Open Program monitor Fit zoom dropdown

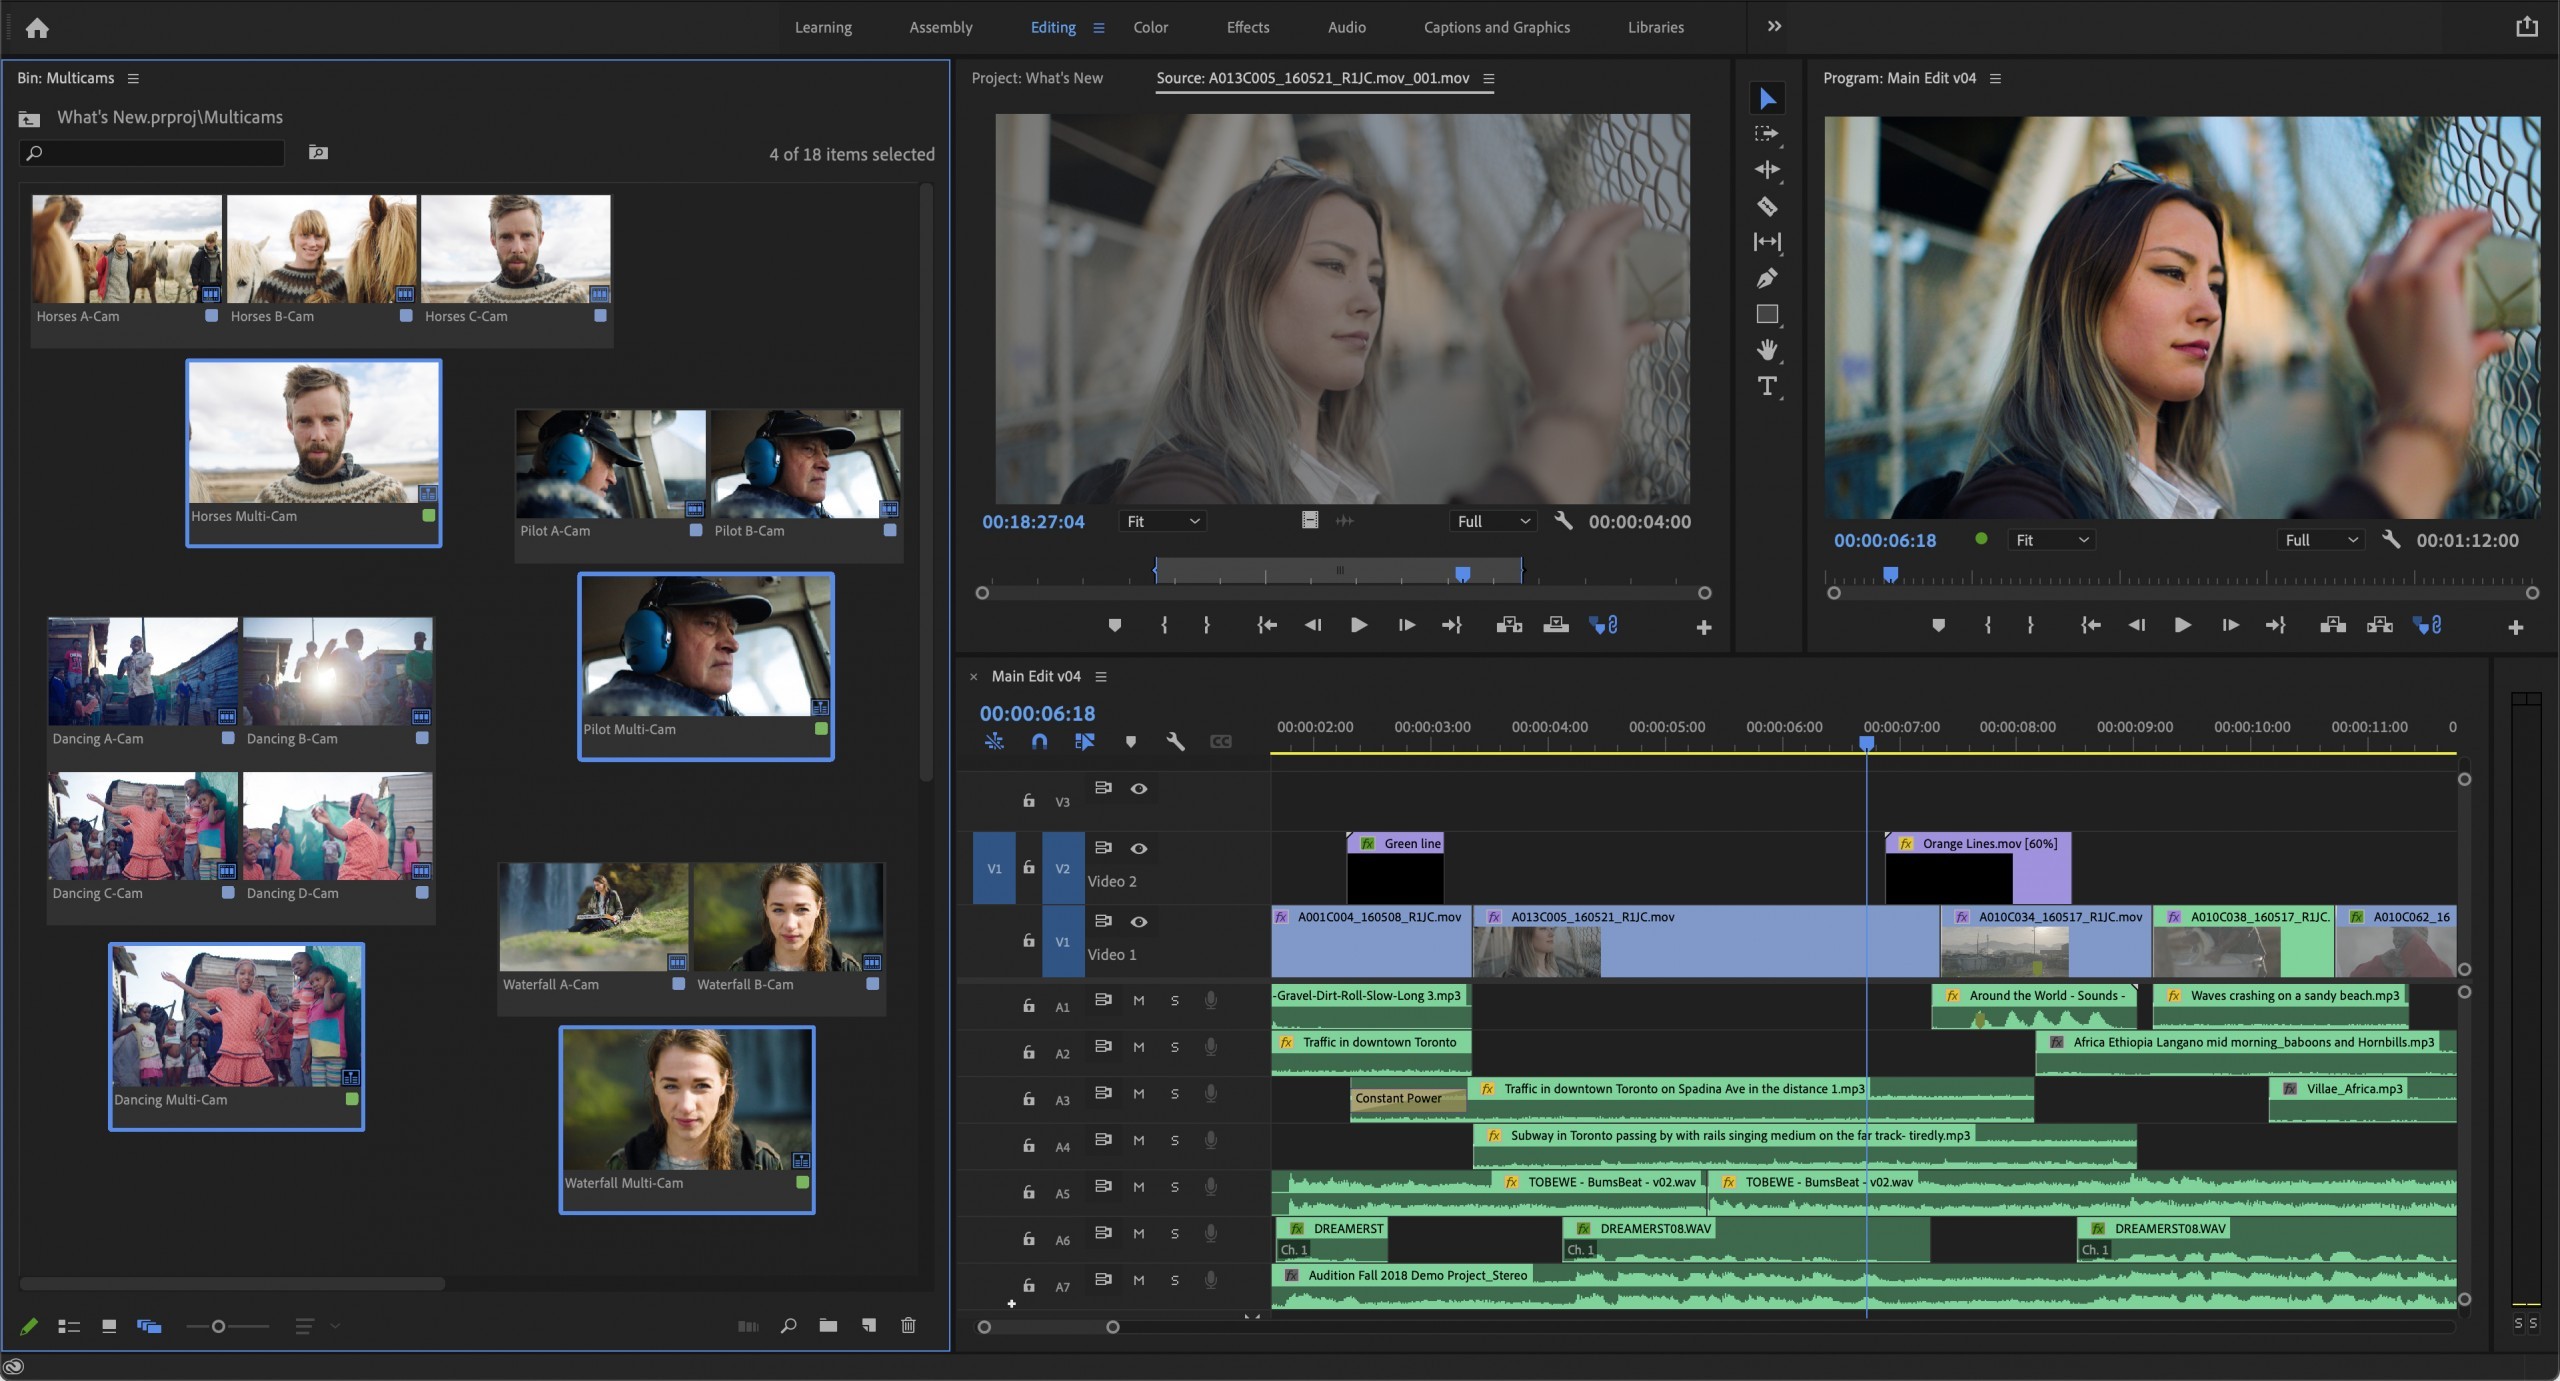coord(2052,540)
